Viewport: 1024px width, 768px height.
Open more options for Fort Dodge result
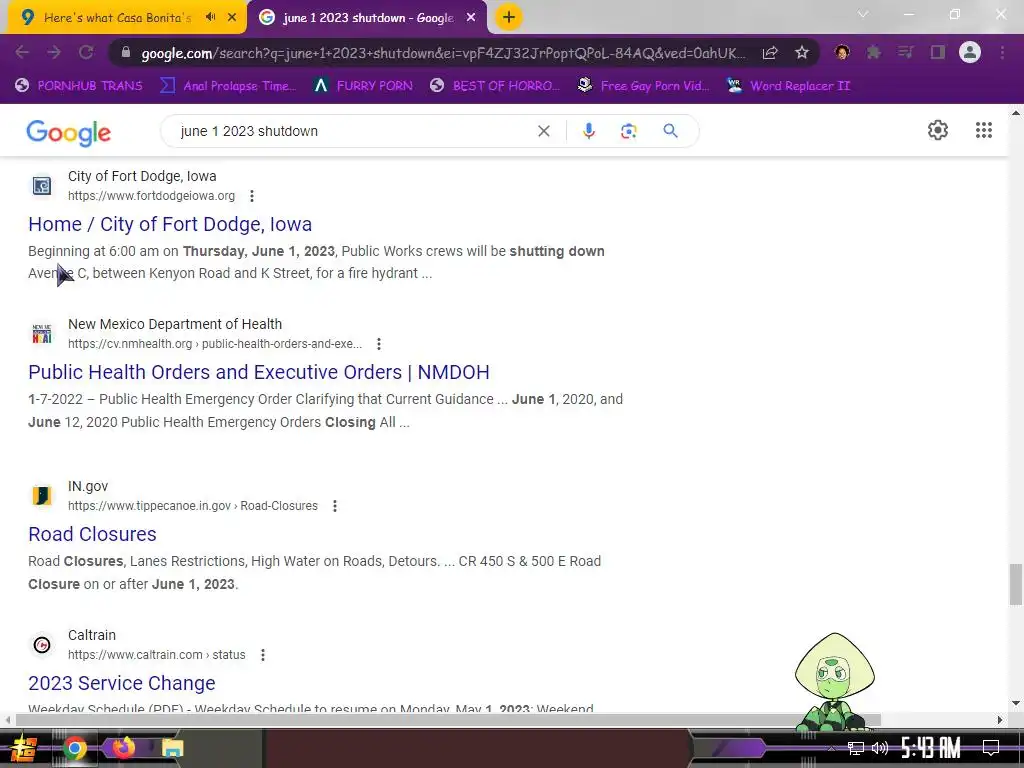pos(252,196)
